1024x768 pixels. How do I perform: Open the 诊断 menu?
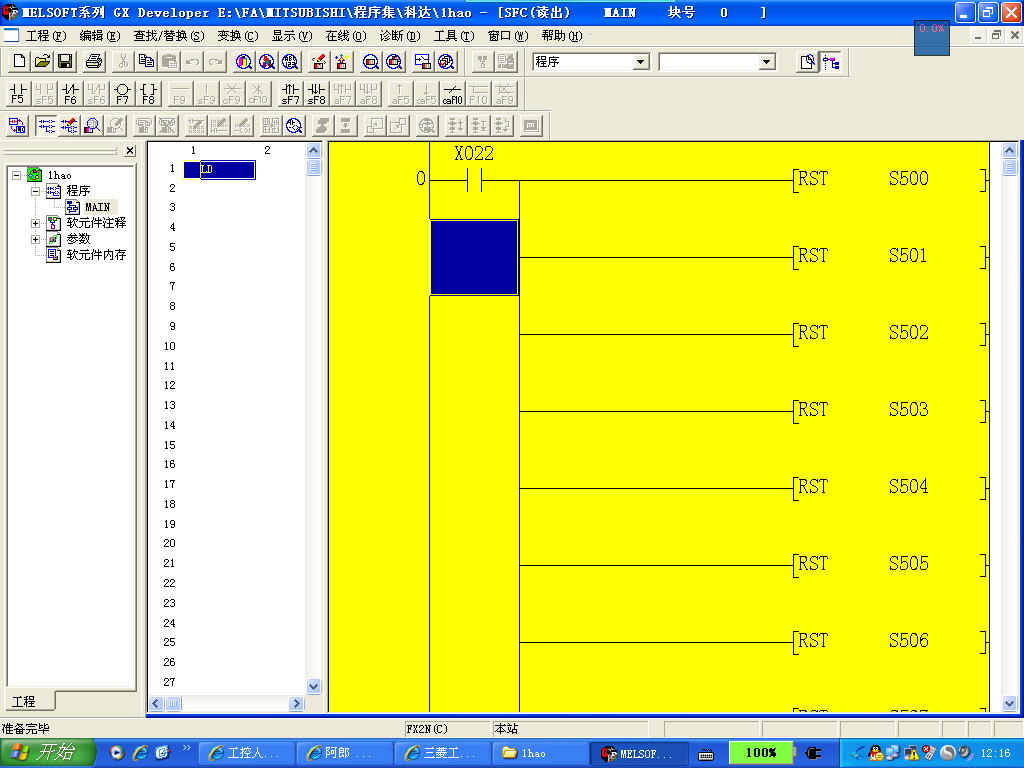pos(399,36)
